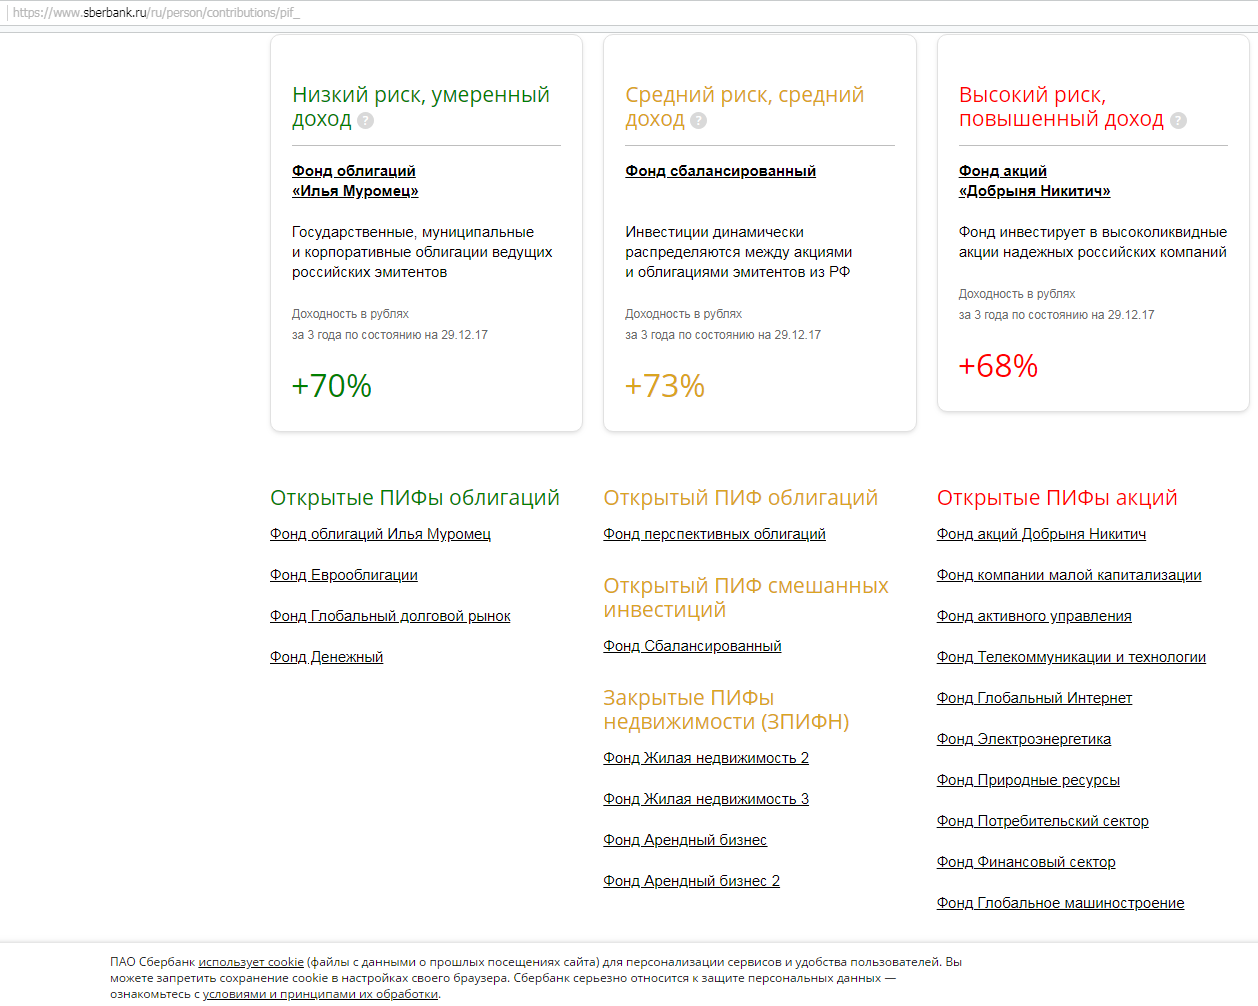This screenshot has width=1258, height=1006.
Task: Click help icon beside high risk heading
Action: 1179,121
